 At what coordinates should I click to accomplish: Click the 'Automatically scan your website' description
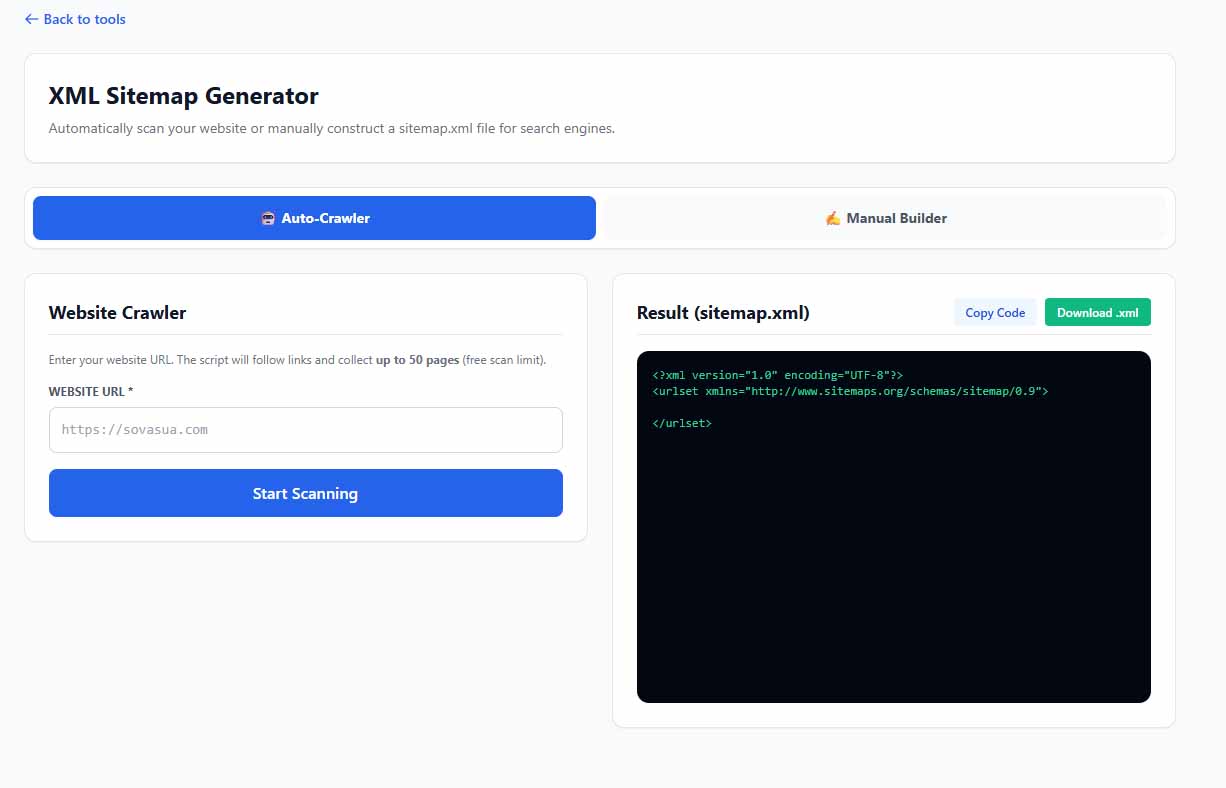(x=332, y=128)
